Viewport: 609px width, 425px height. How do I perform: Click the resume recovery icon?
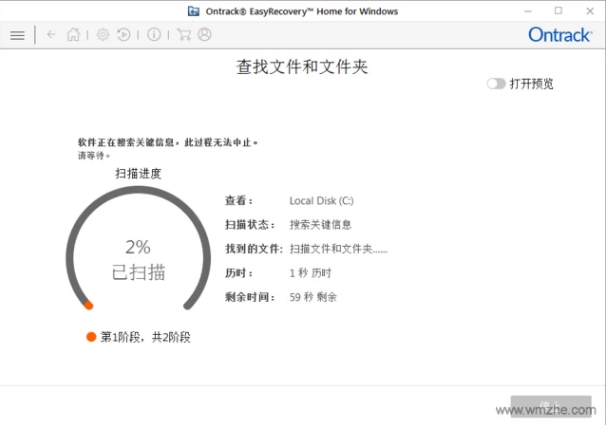pyautogui.click(x=124, y=35)
